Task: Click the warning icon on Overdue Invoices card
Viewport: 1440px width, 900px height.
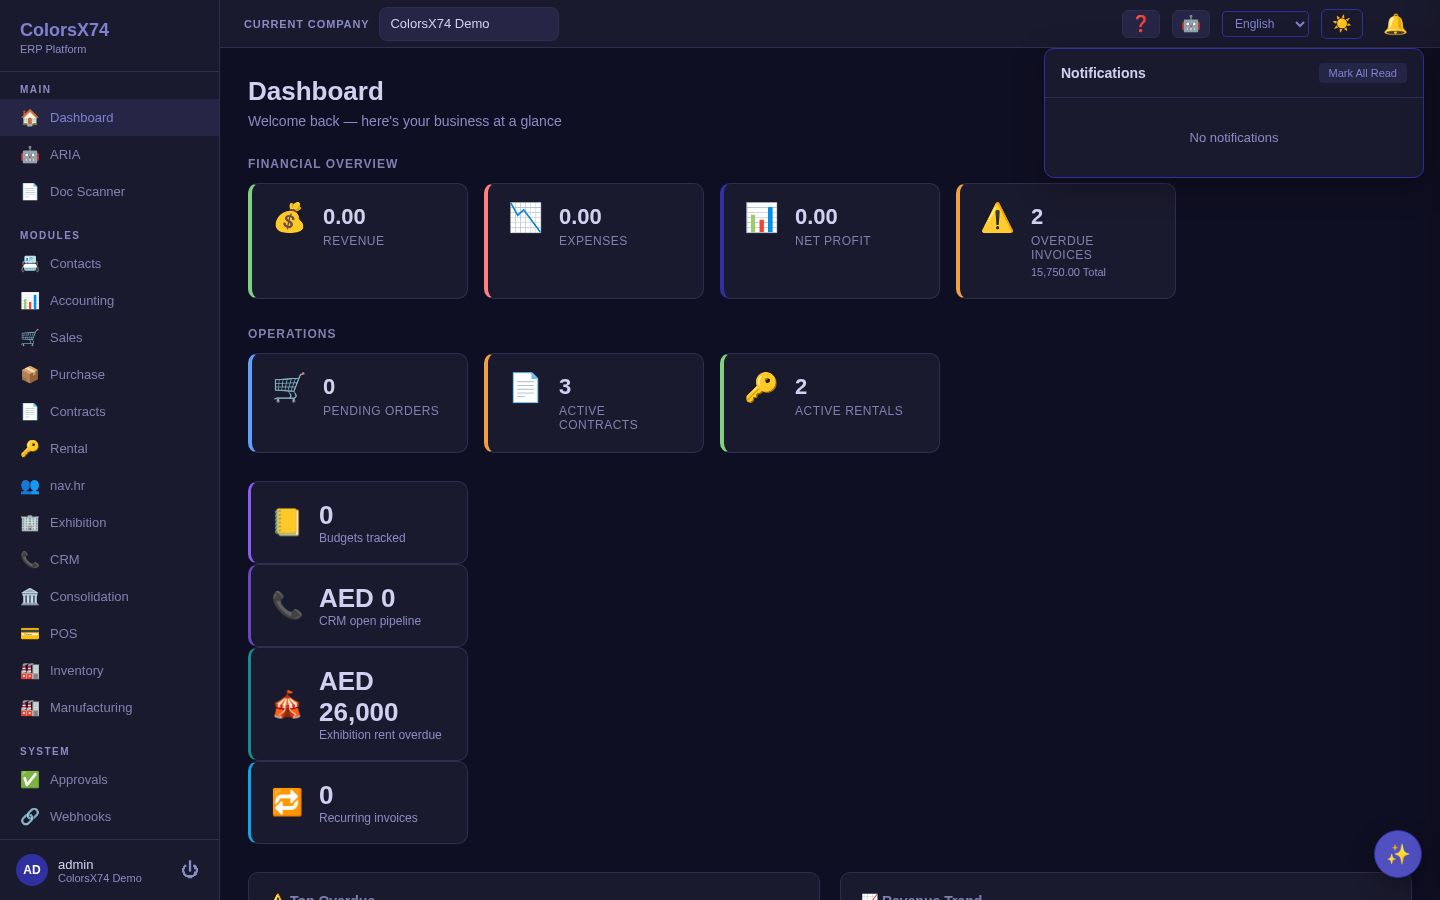Action: tap(997, 218)
